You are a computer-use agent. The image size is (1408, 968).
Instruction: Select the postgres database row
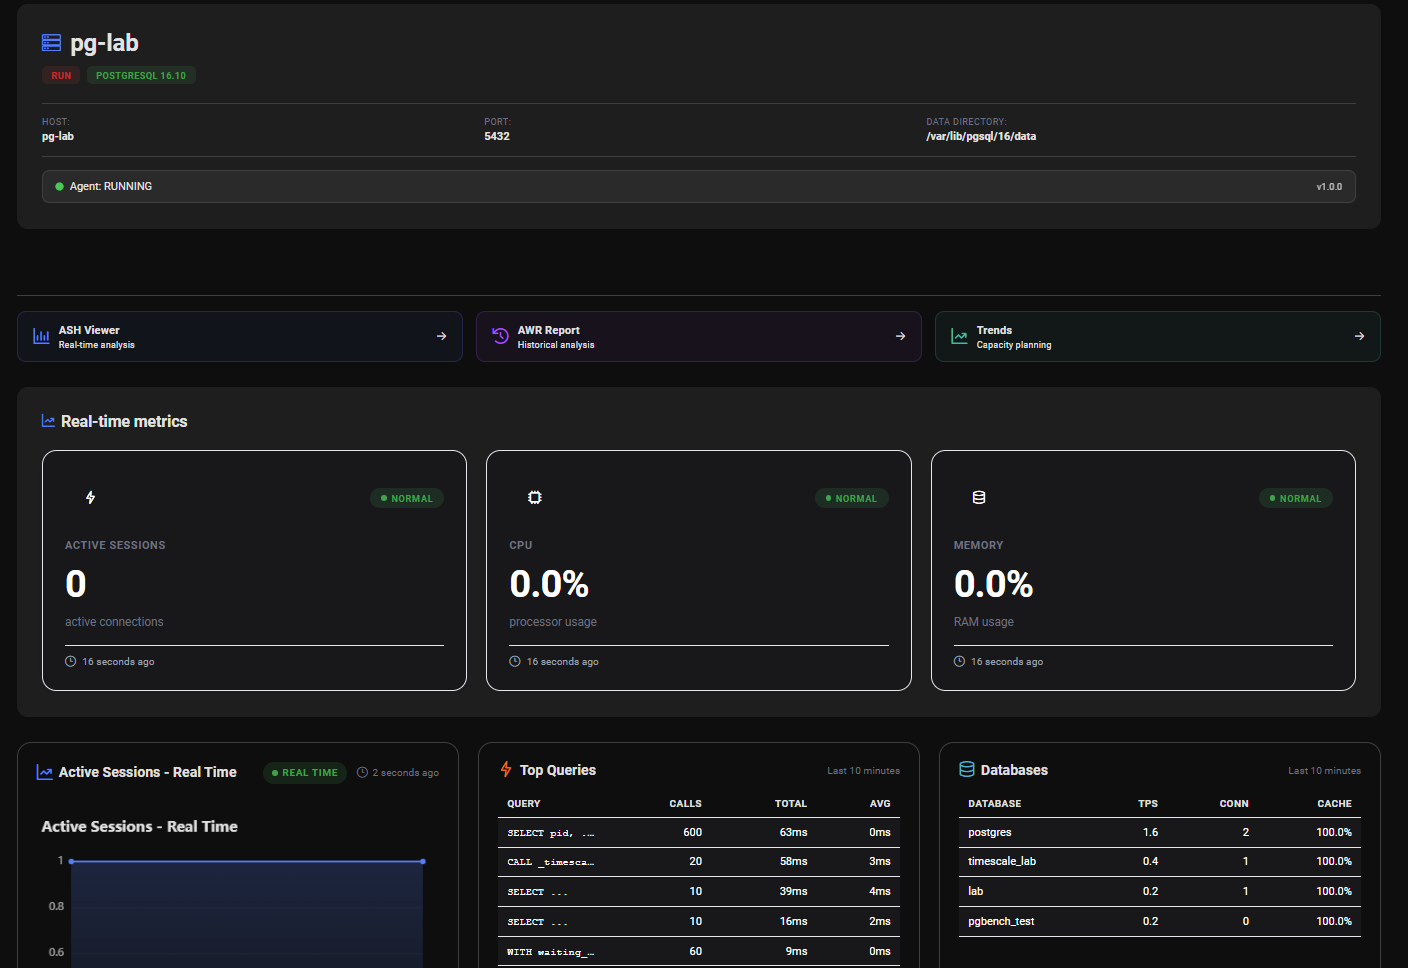[1160, 832]
